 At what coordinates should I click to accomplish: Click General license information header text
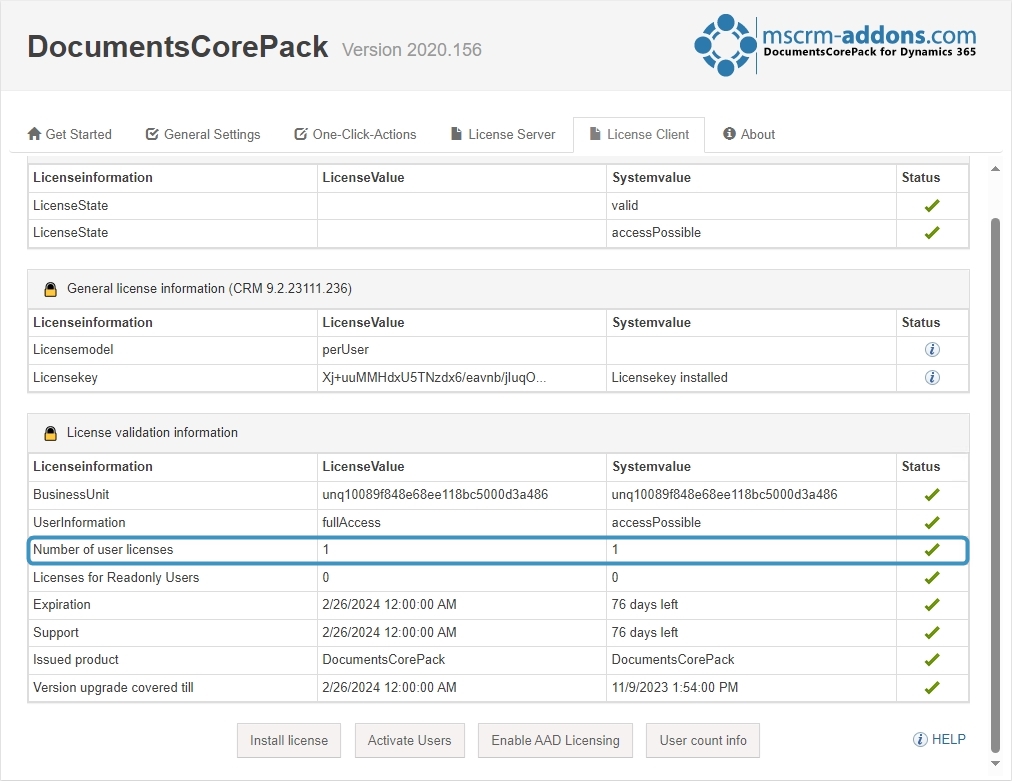[209, 289]
